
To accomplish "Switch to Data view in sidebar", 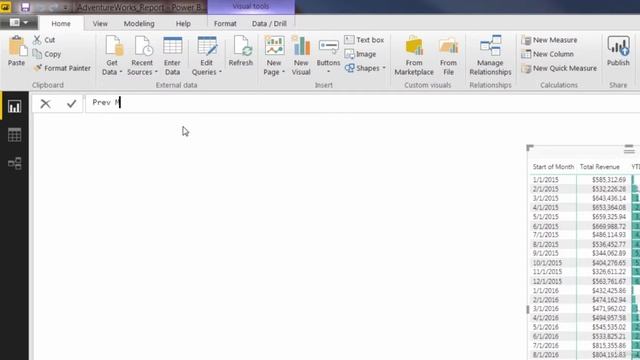I will coord(14,135).
